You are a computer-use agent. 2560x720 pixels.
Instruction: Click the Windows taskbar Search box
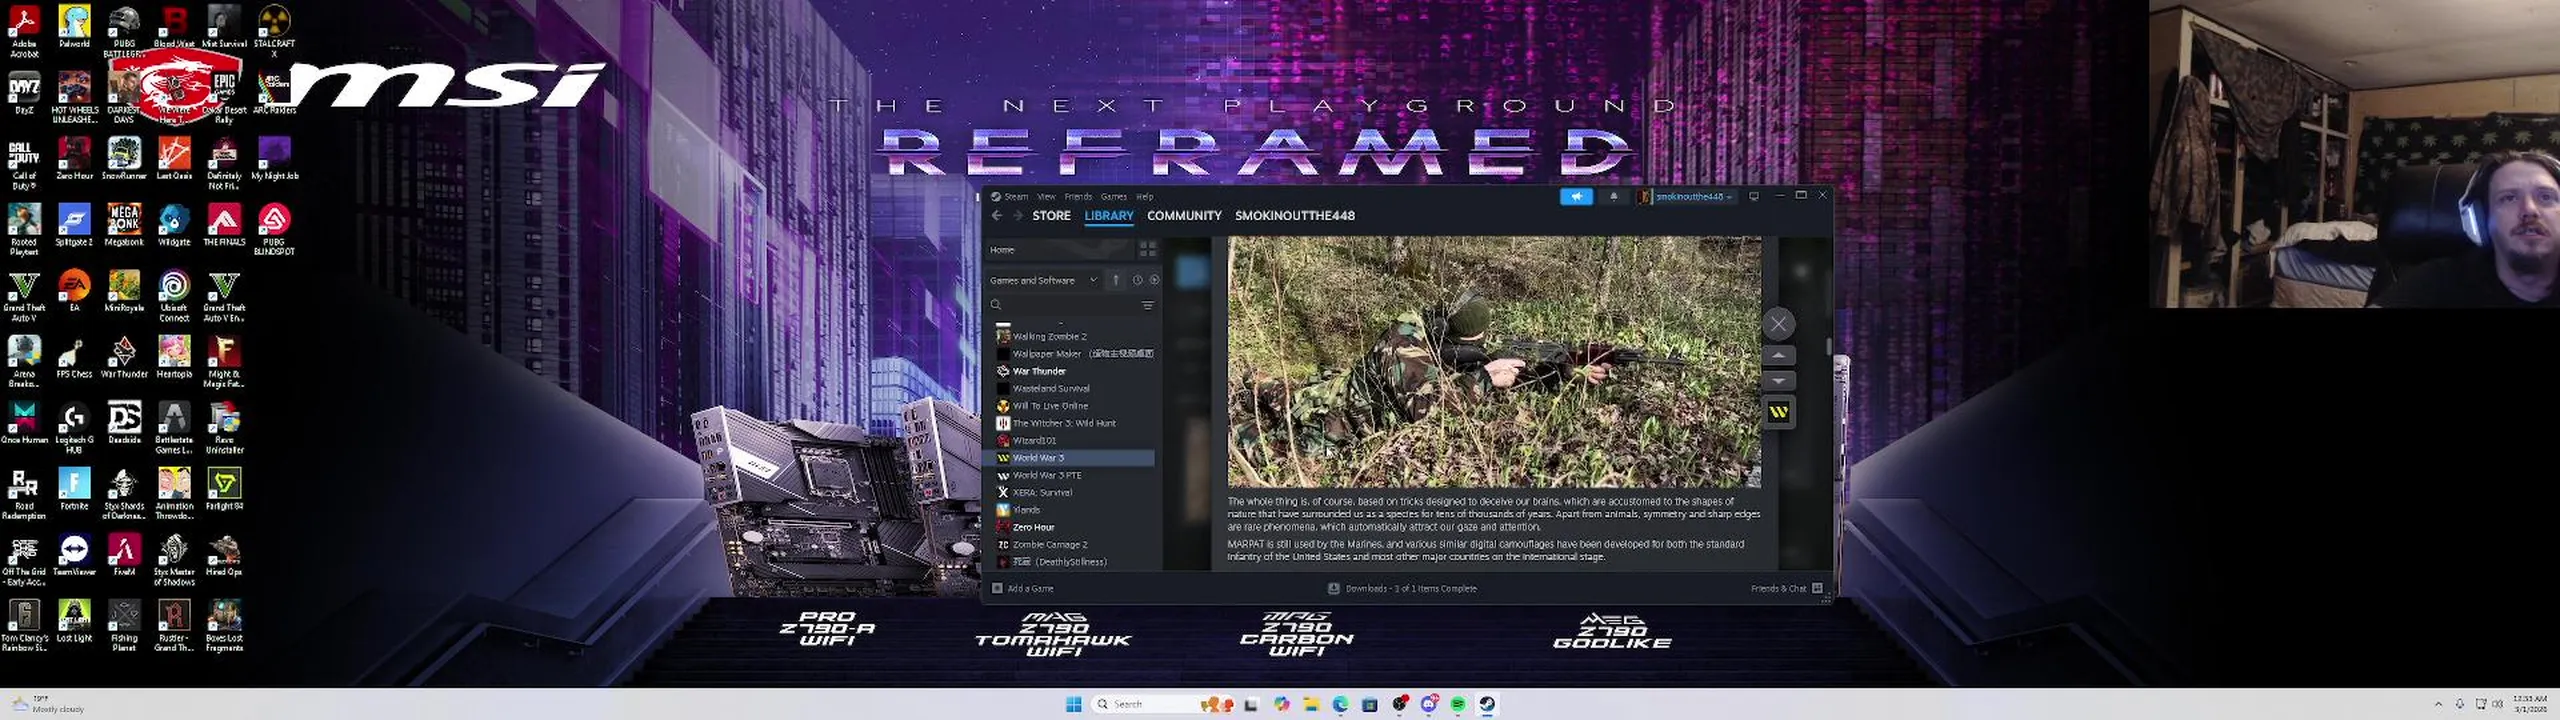click(x=1163, y=705)
